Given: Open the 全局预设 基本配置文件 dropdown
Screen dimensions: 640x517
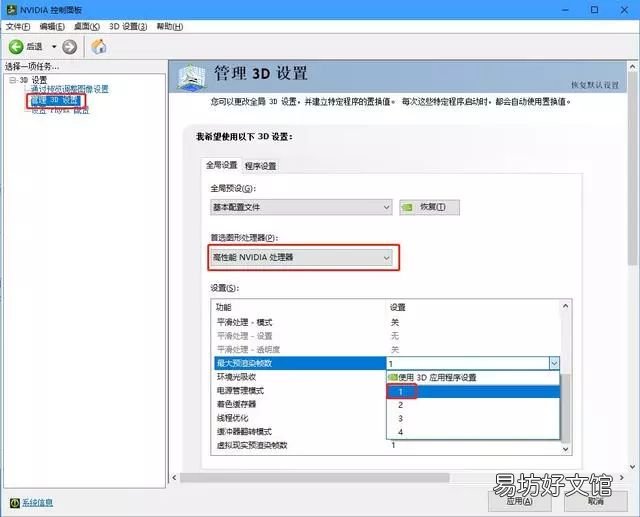Looking at the screenshot, I should [301, 207].
